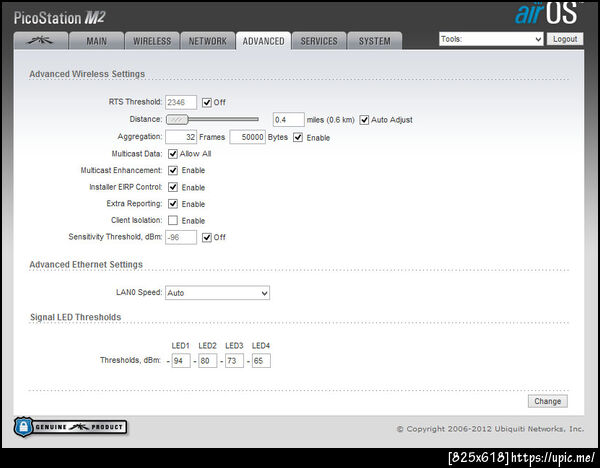Click the Change button
Screen dimensions: 600x468
pyautogui.click(x=548, y=401)
